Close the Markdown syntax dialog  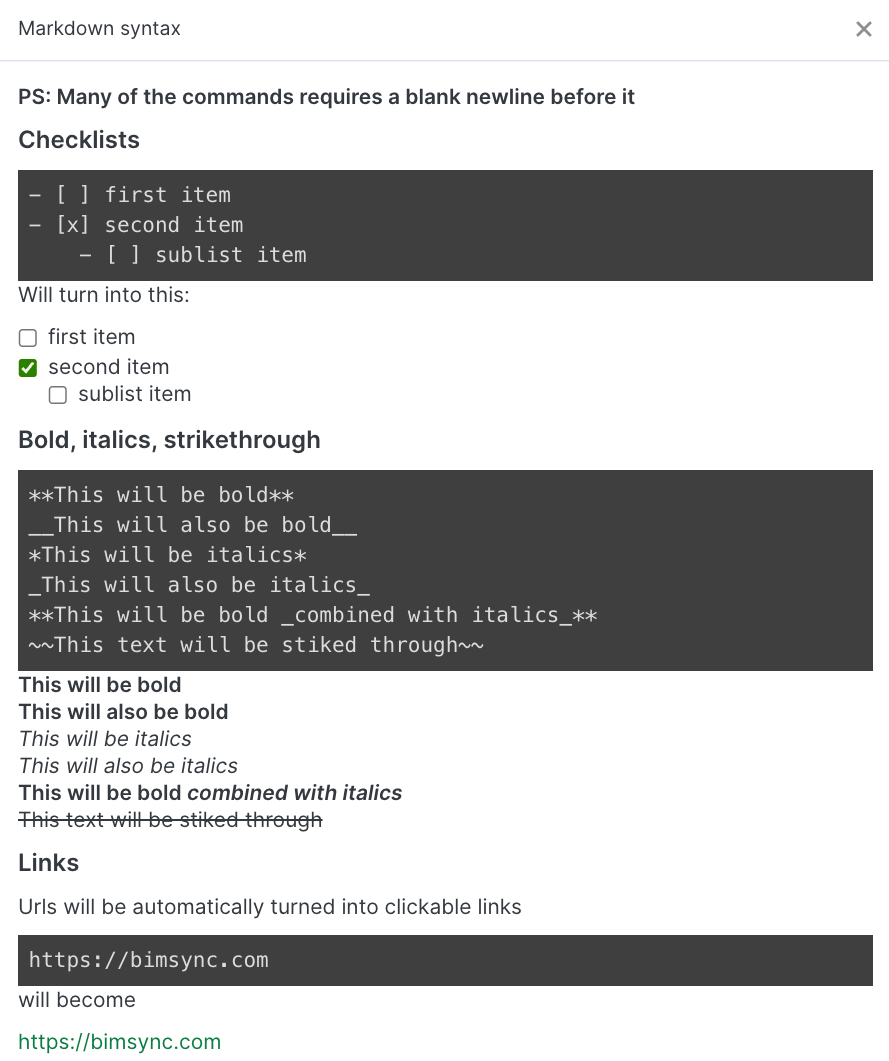863,29
